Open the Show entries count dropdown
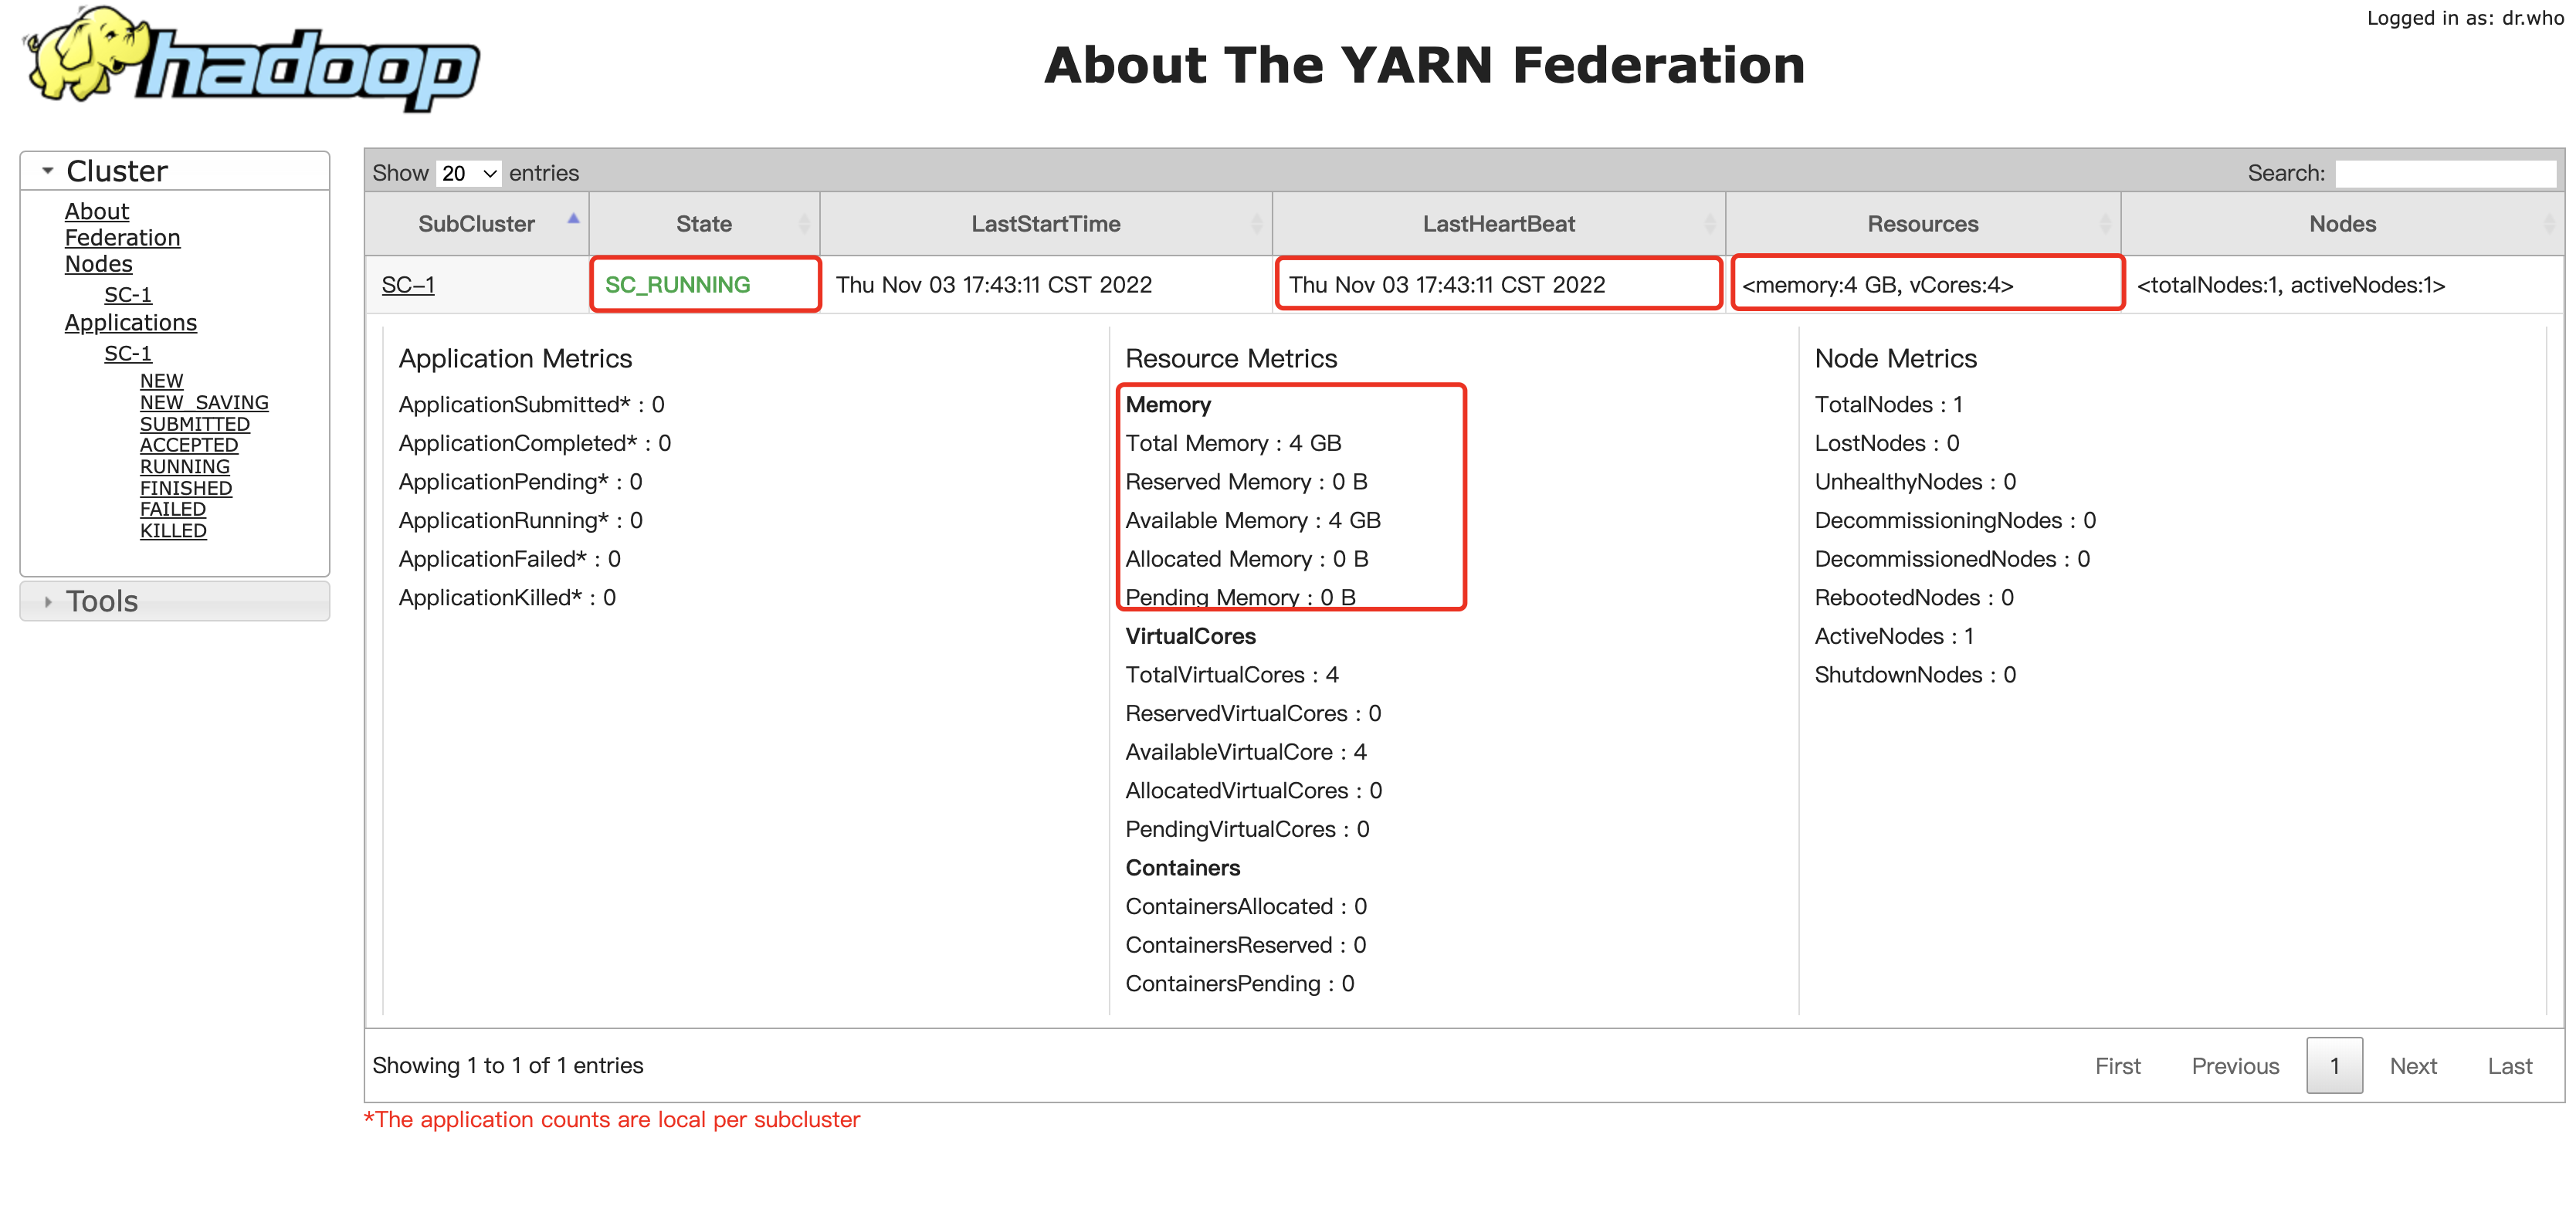Viewport: 2576px width, 1209px height. point(468,173)
